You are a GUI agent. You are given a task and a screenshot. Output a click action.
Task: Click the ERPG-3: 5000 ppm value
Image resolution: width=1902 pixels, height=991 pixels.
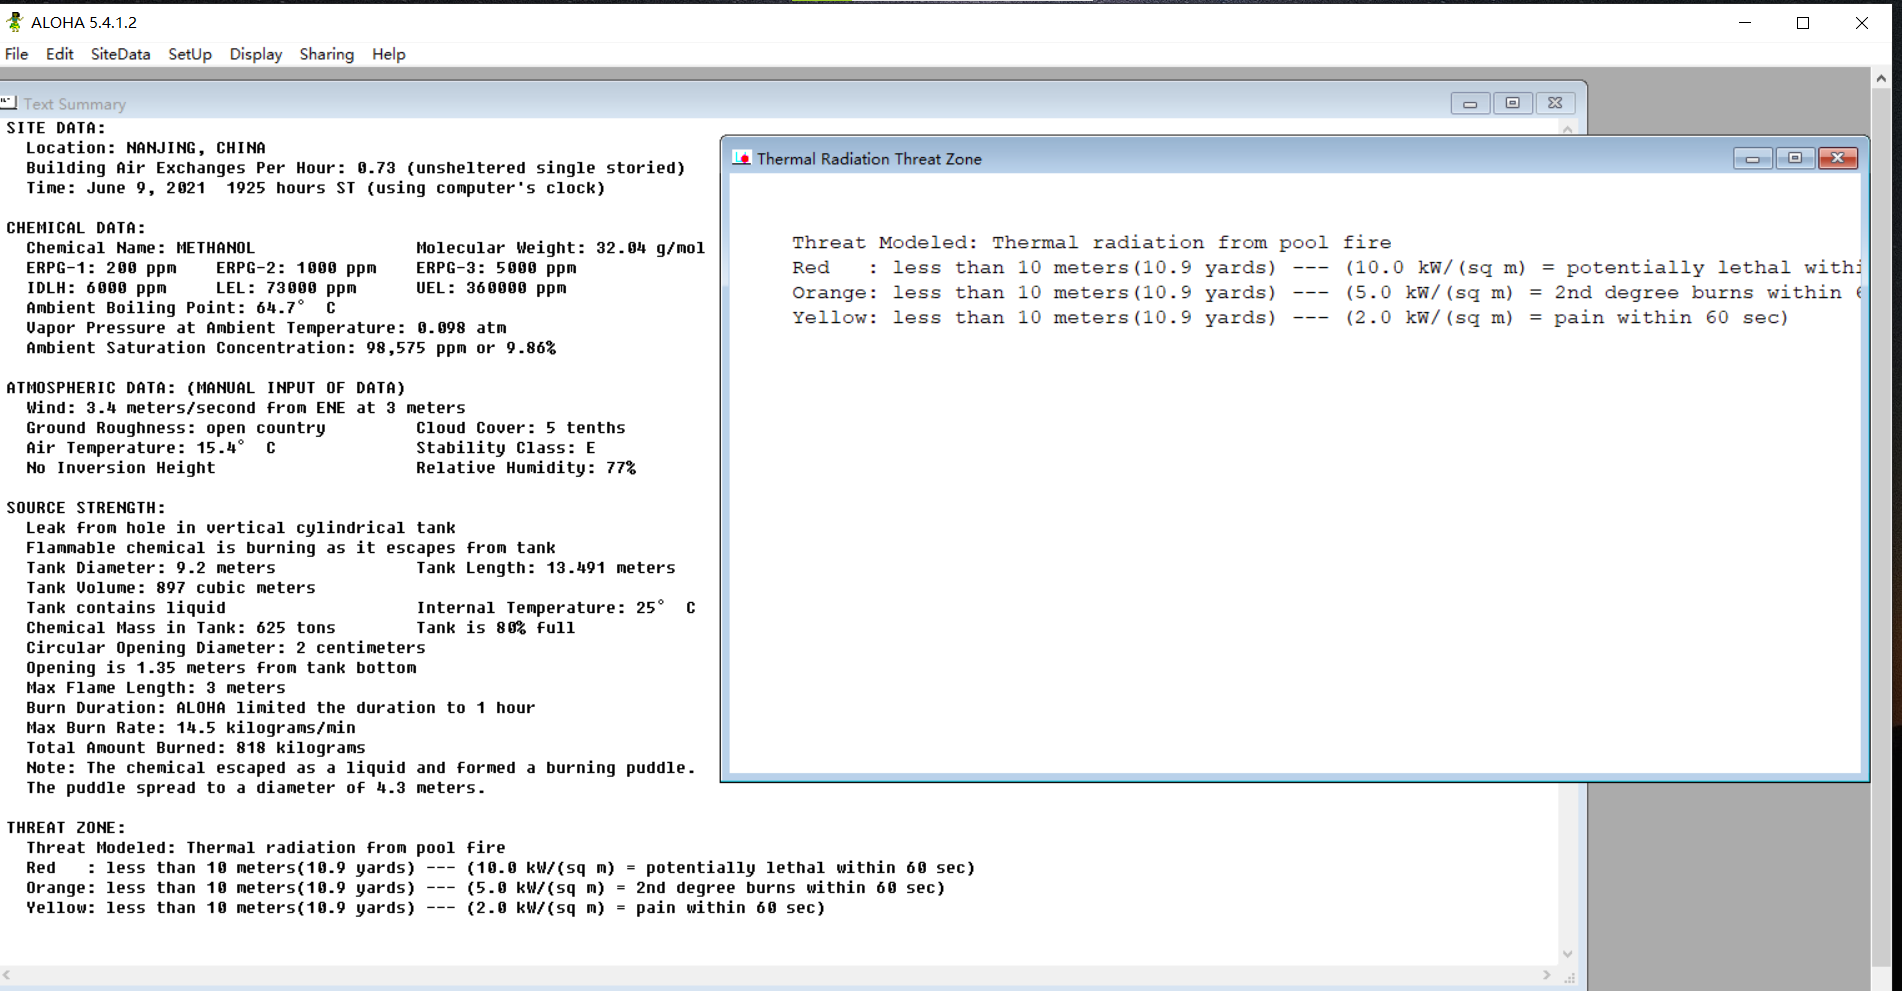[496, 268]
